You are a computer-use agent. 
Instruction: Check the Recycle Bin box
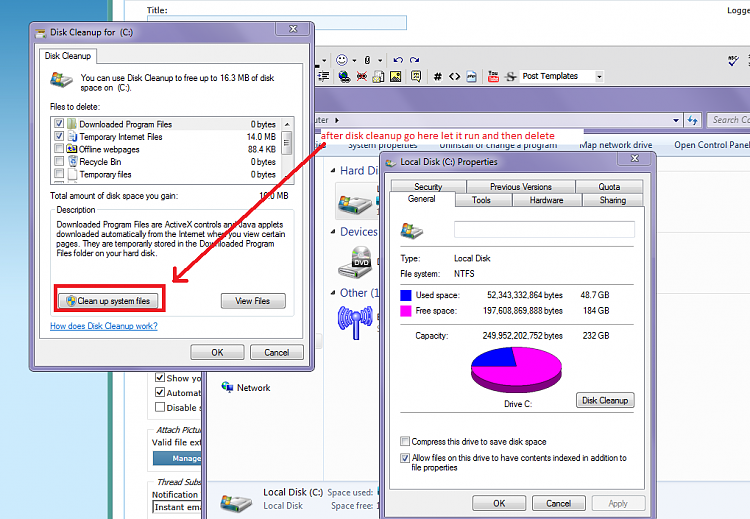pyautogui.click(x=59, y=161)
